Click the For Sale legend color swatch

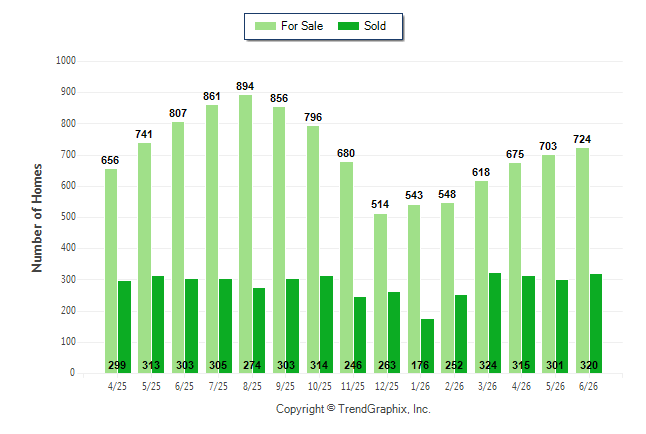click(x=265, y=26)
